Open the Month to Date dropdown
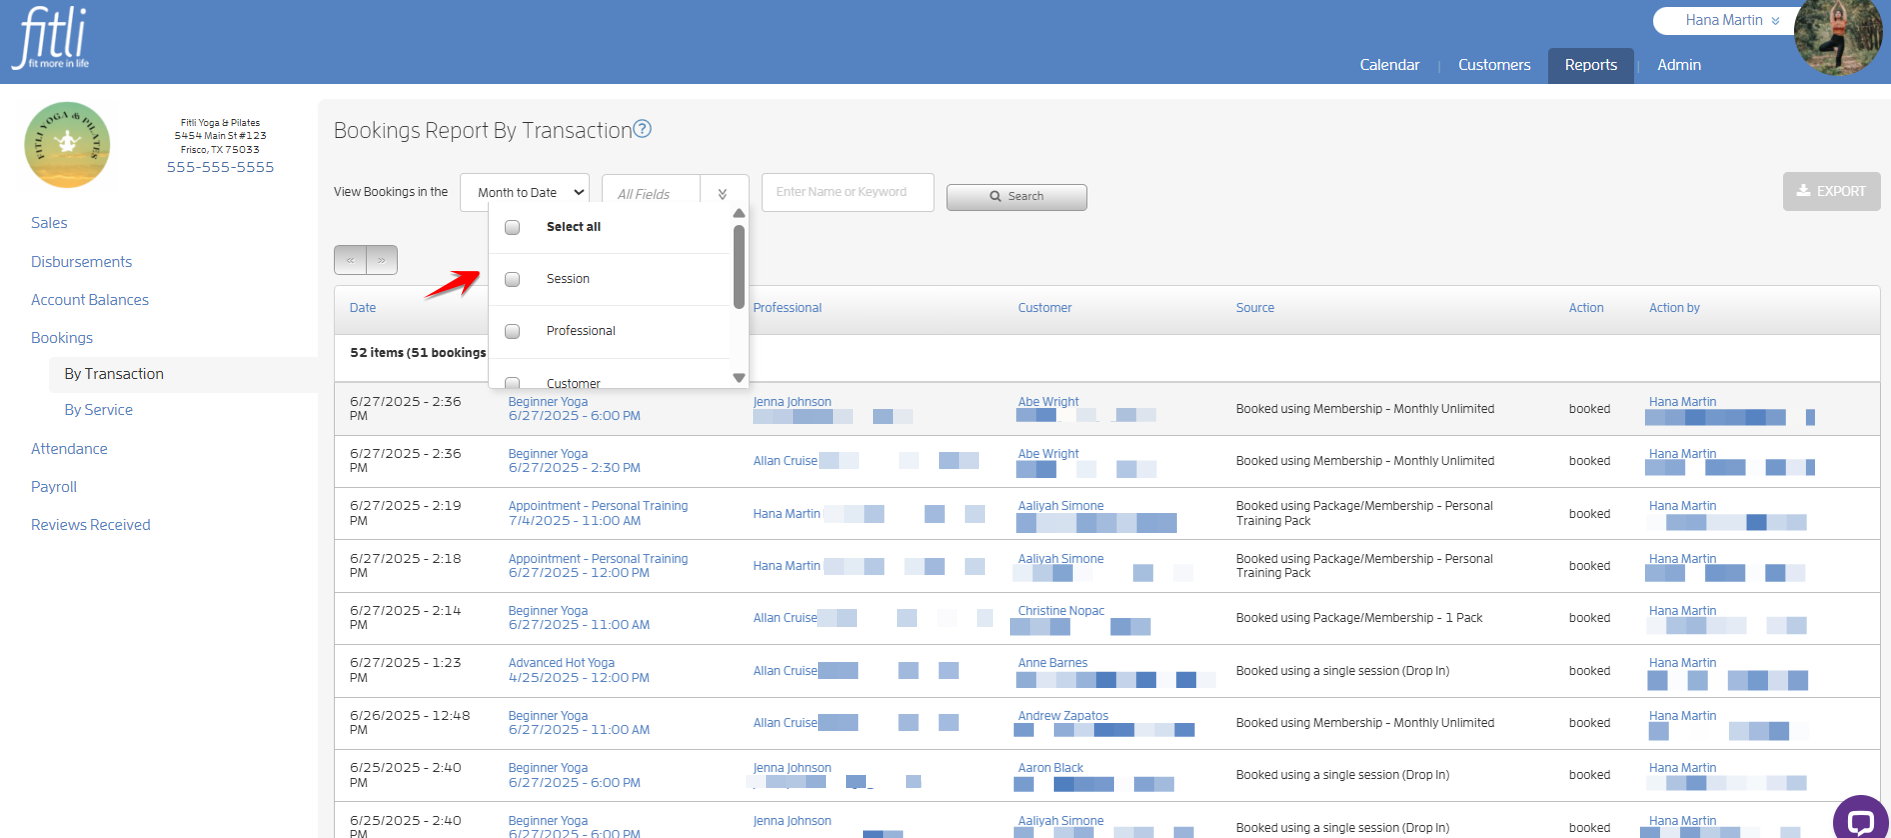This screenshot has width=1891, height=838. (x=525, y=192)
